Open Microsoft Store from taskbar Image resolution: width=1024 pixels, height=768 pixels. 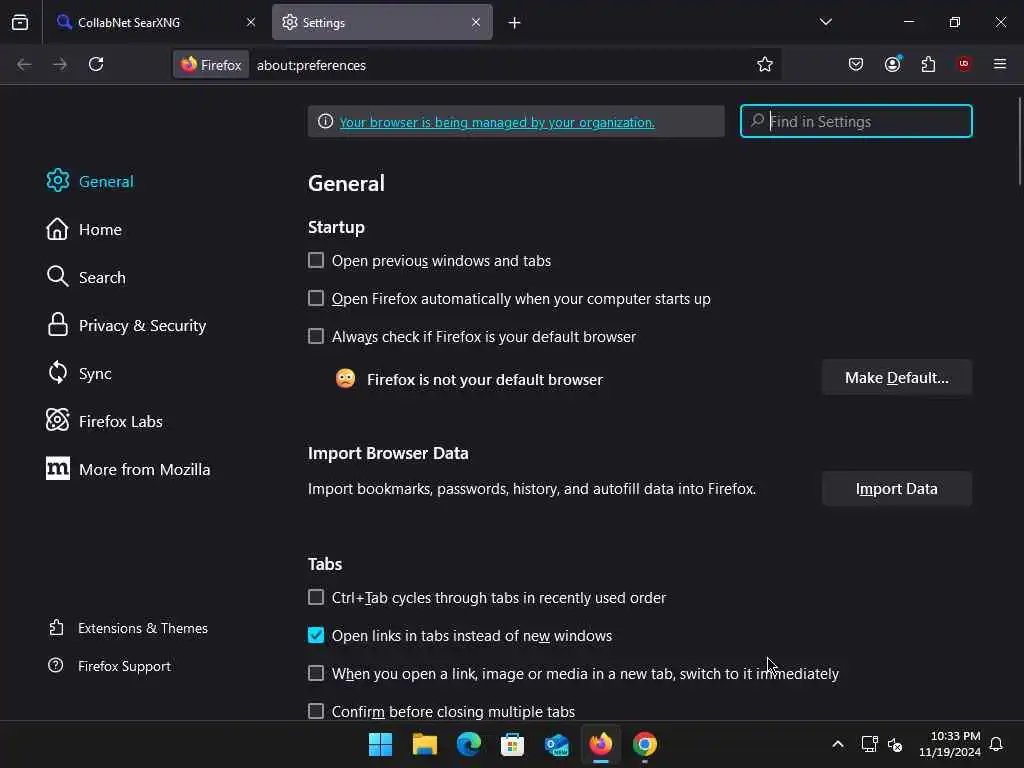pos(513,744)
